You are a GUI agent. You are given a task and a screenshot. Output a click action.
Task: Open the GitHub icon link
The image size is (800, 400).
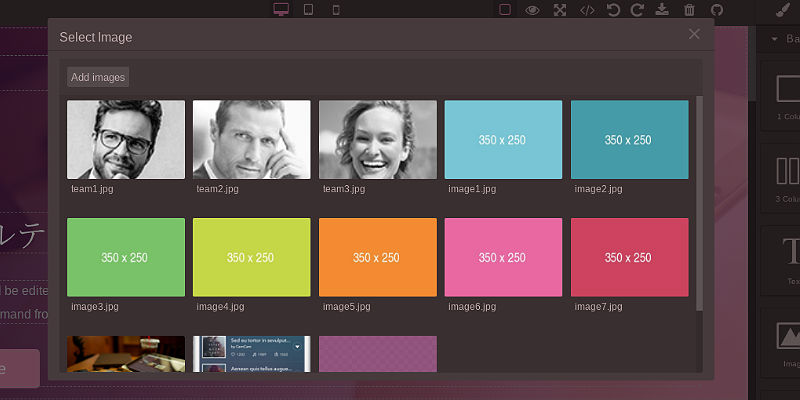click(x=717, y=10)
